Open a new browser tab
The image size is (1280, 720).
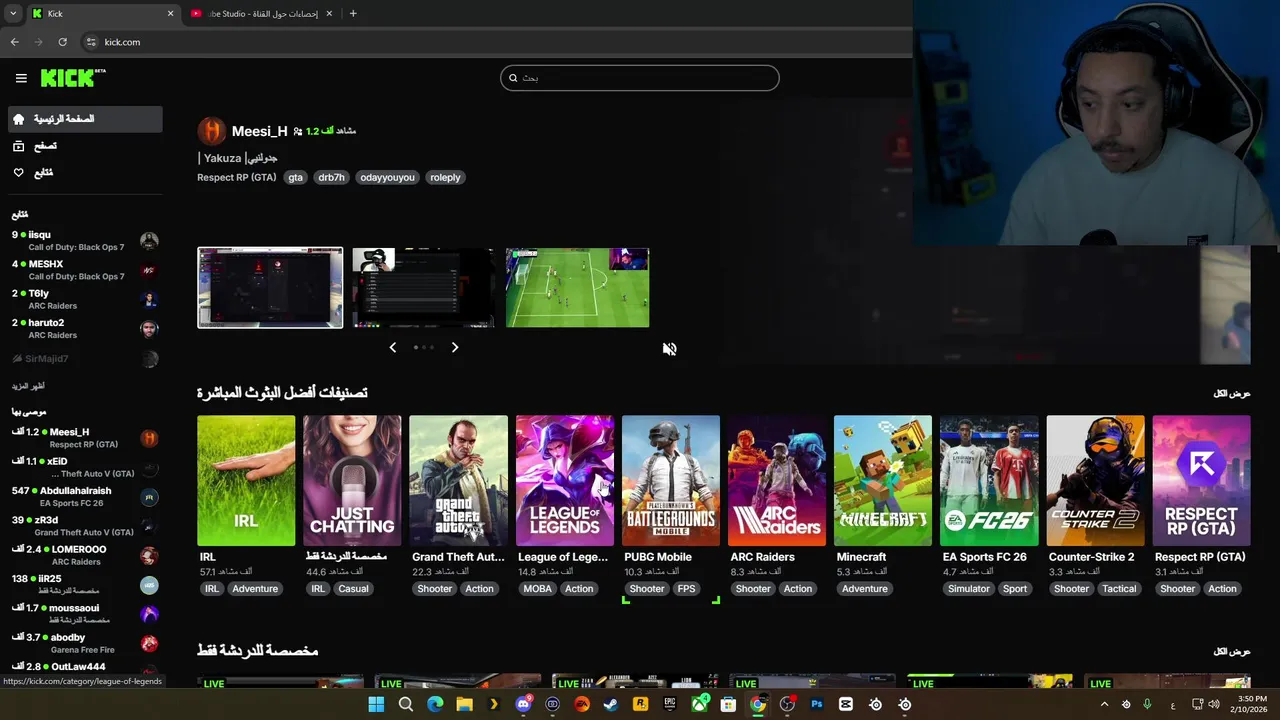point(353,13)
